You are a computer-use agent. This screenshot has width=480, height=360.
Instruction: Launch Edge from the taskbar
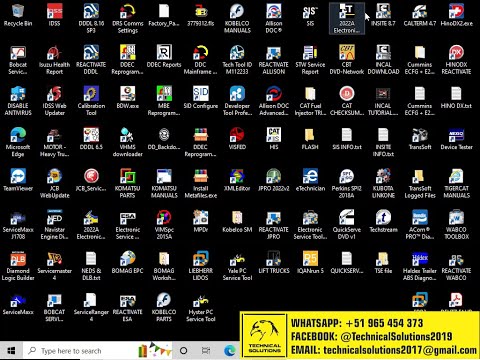(x=230, y=351)
